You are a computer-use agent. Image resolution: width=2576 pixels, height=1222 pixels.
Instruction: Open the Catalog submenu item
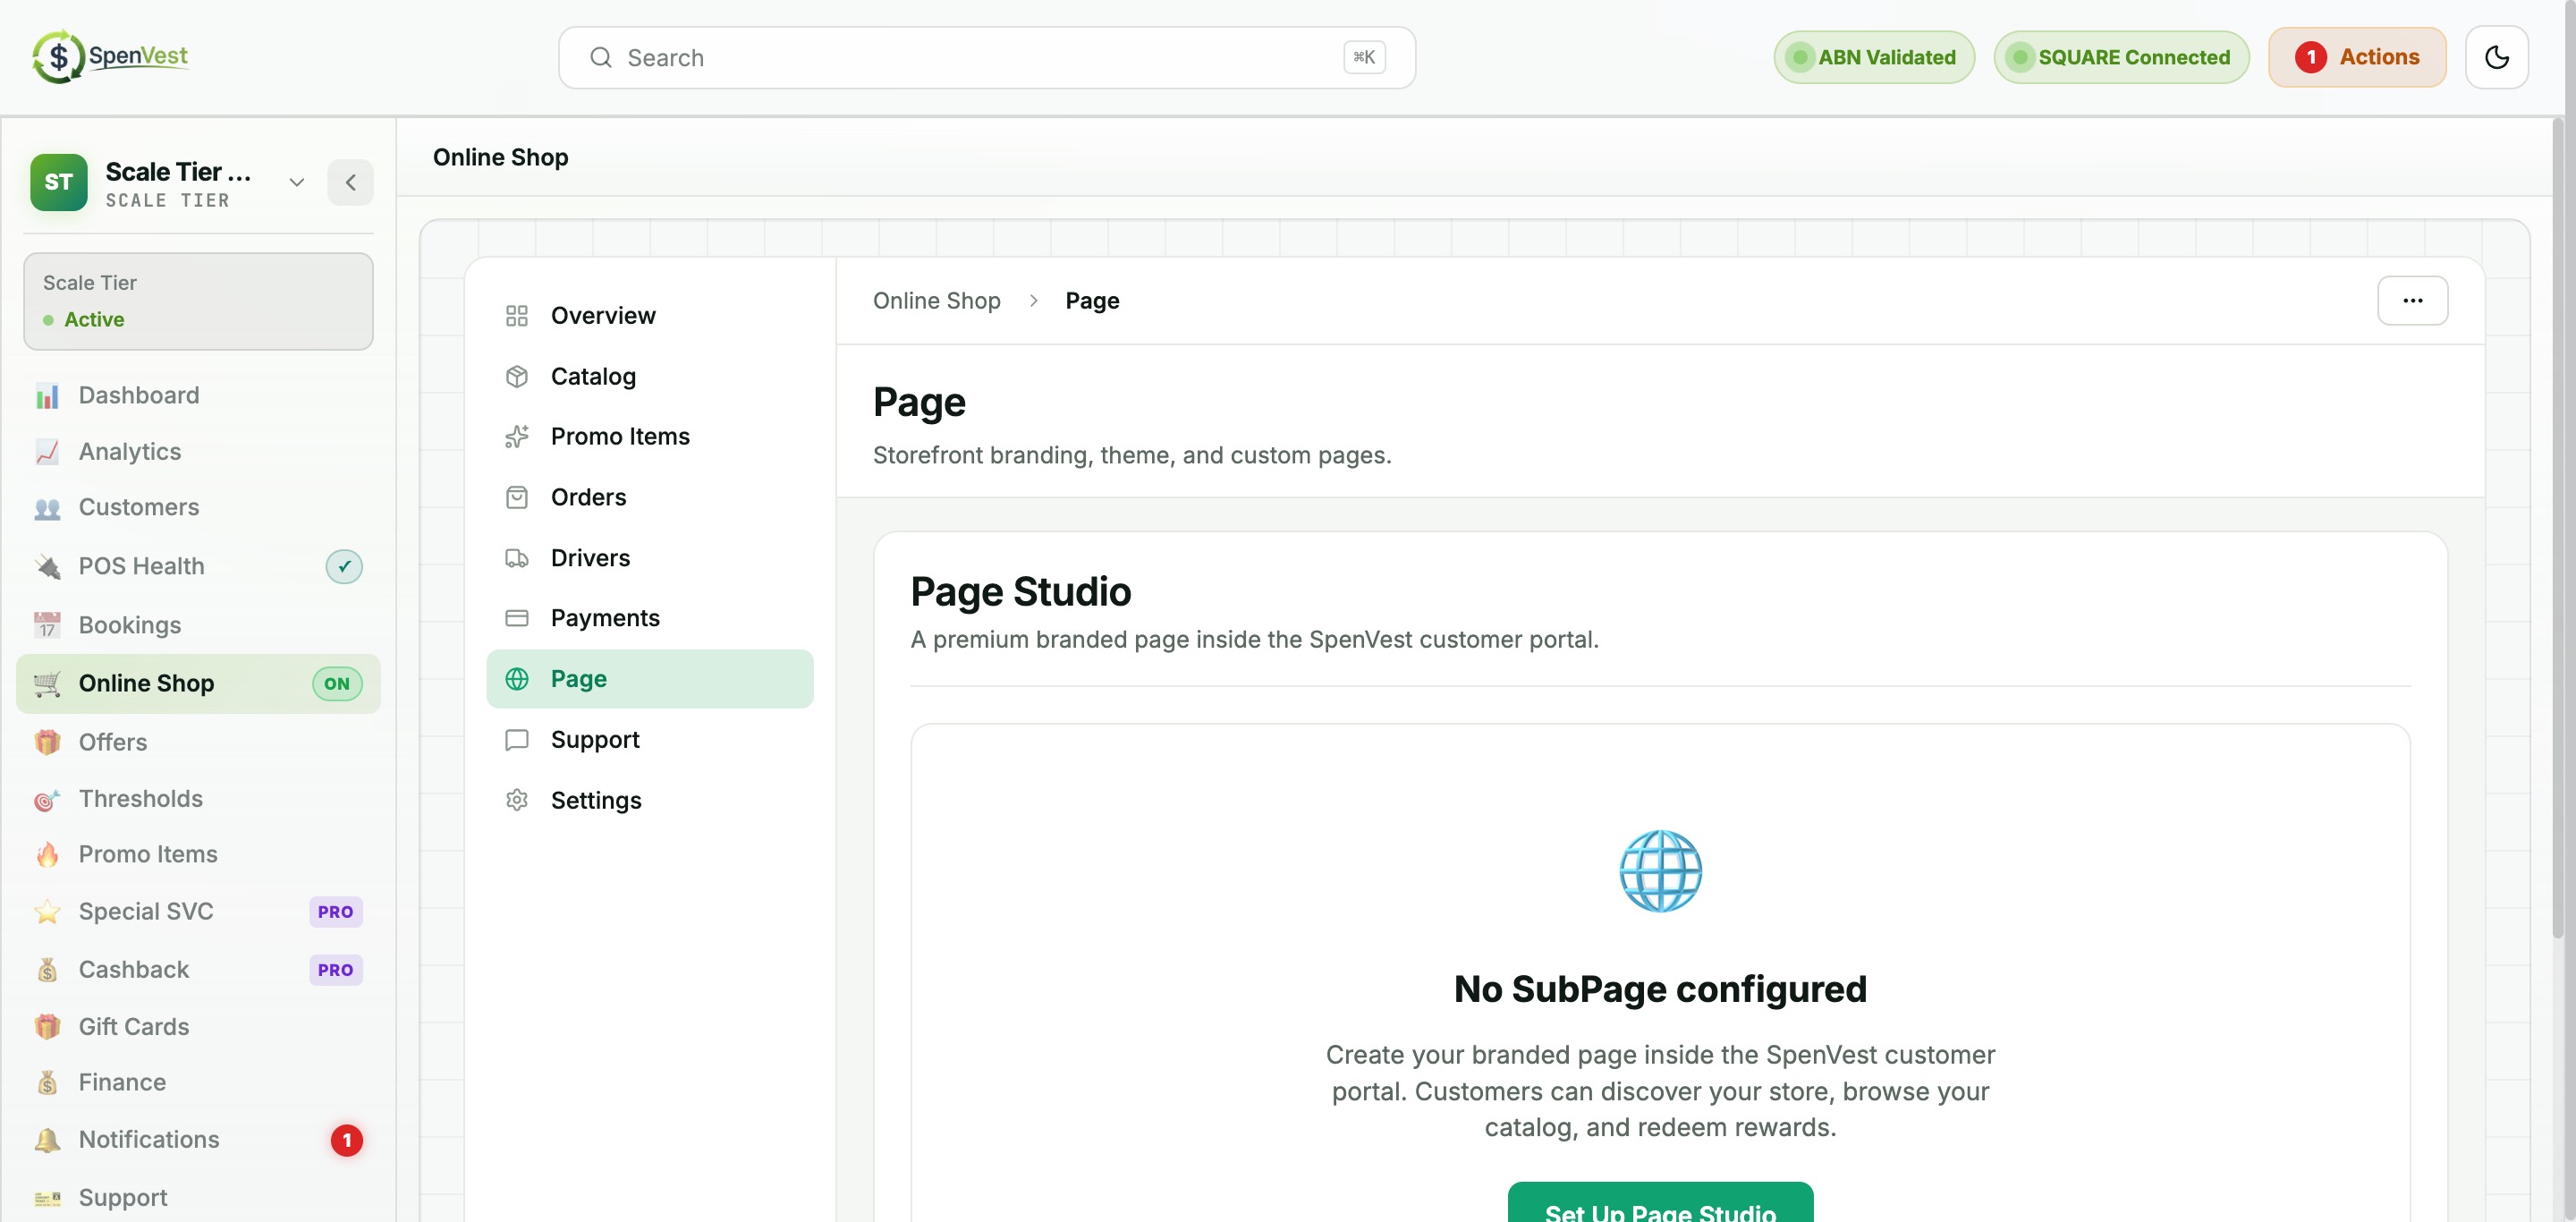tap(650, 377)
